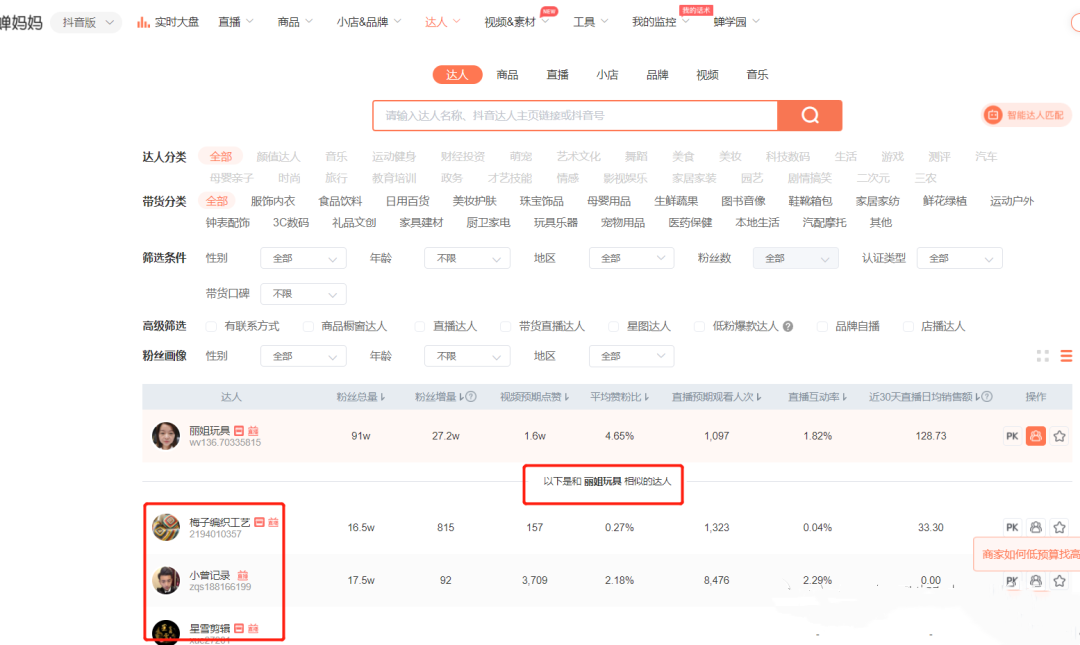Open 认证类型 dropdown

click(x=959, y=258)
